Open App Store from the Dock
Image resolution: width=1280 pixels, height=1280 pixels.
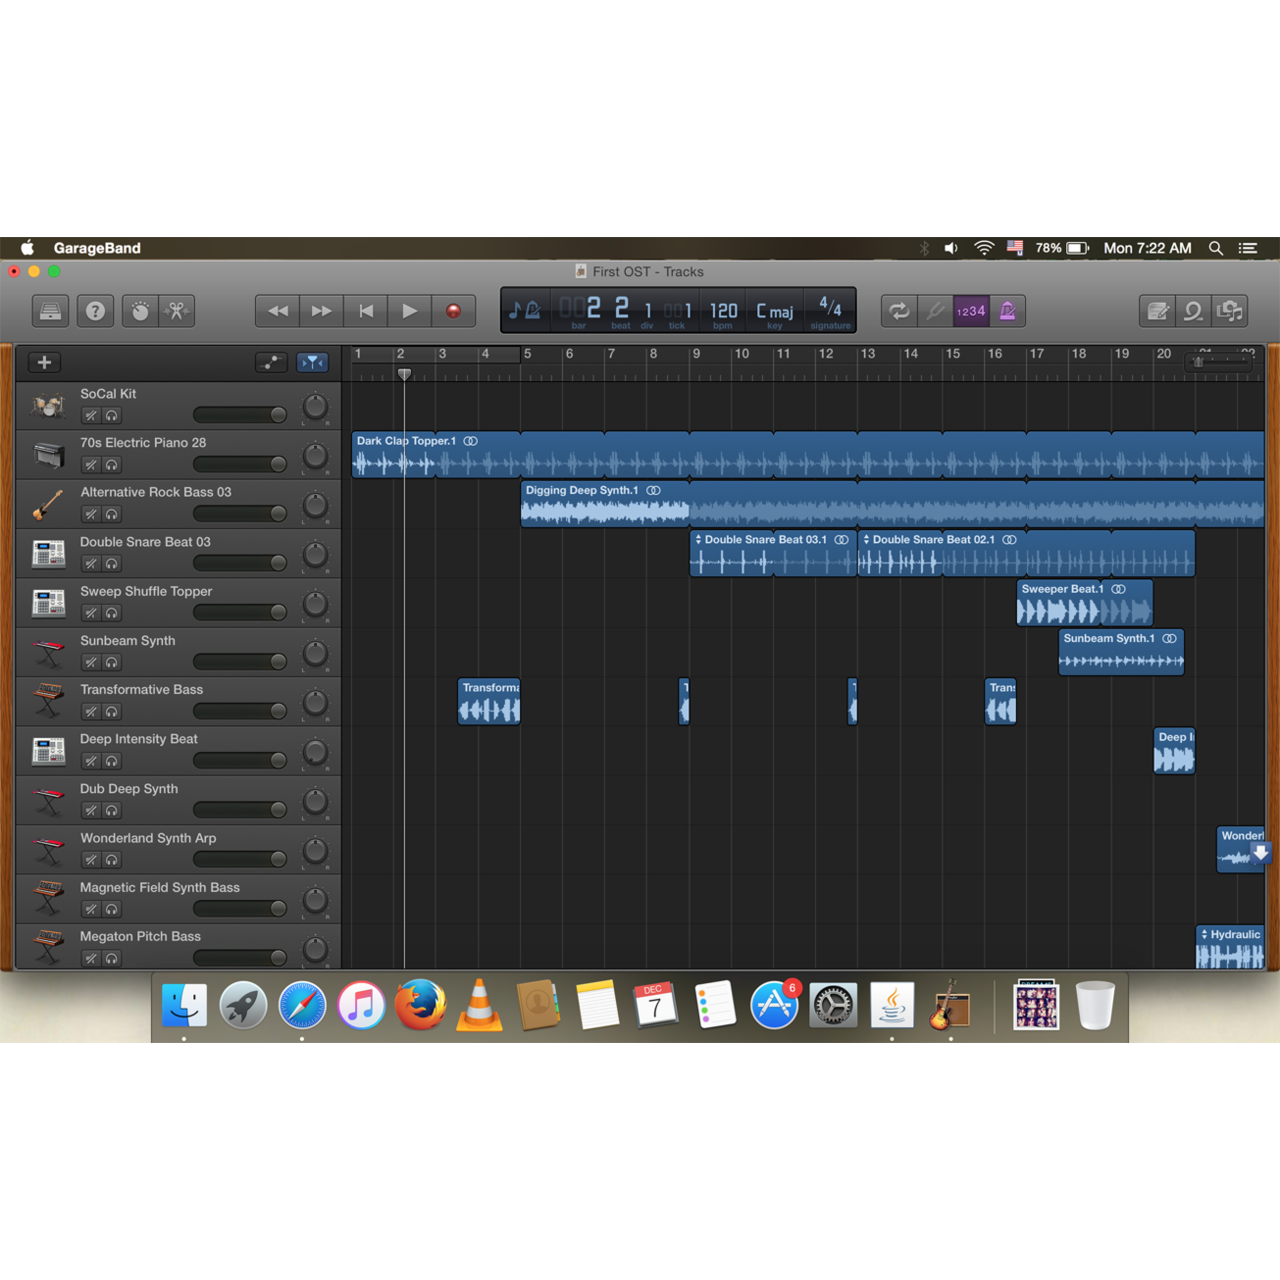tap(774, 1005)
